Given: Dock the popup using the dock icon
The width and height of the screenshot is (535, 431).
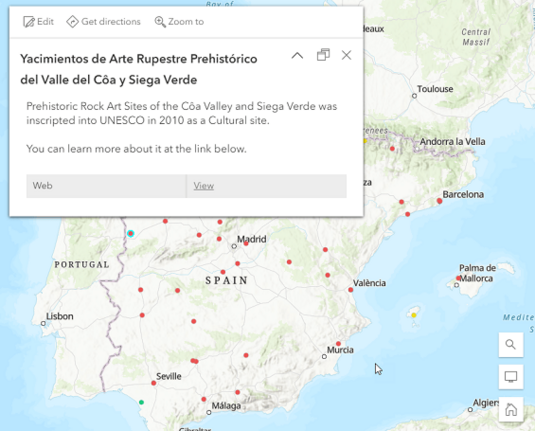Looking at the screenshot, I should point(323,55).
